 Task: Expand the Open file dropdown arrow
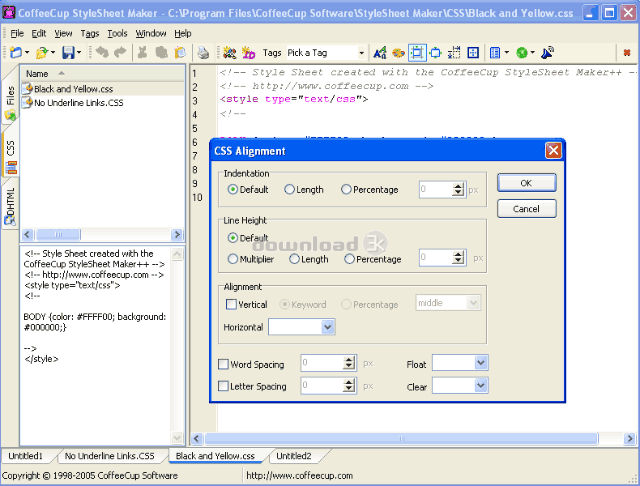[53, 53]
